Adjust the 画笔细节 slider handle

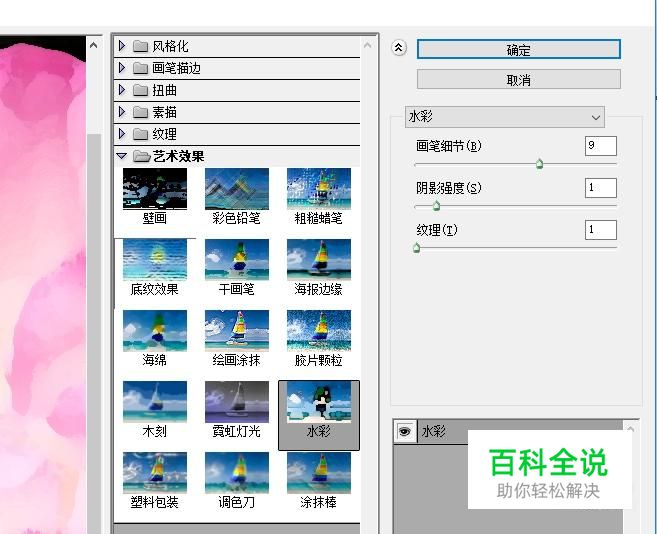(540, 164)
